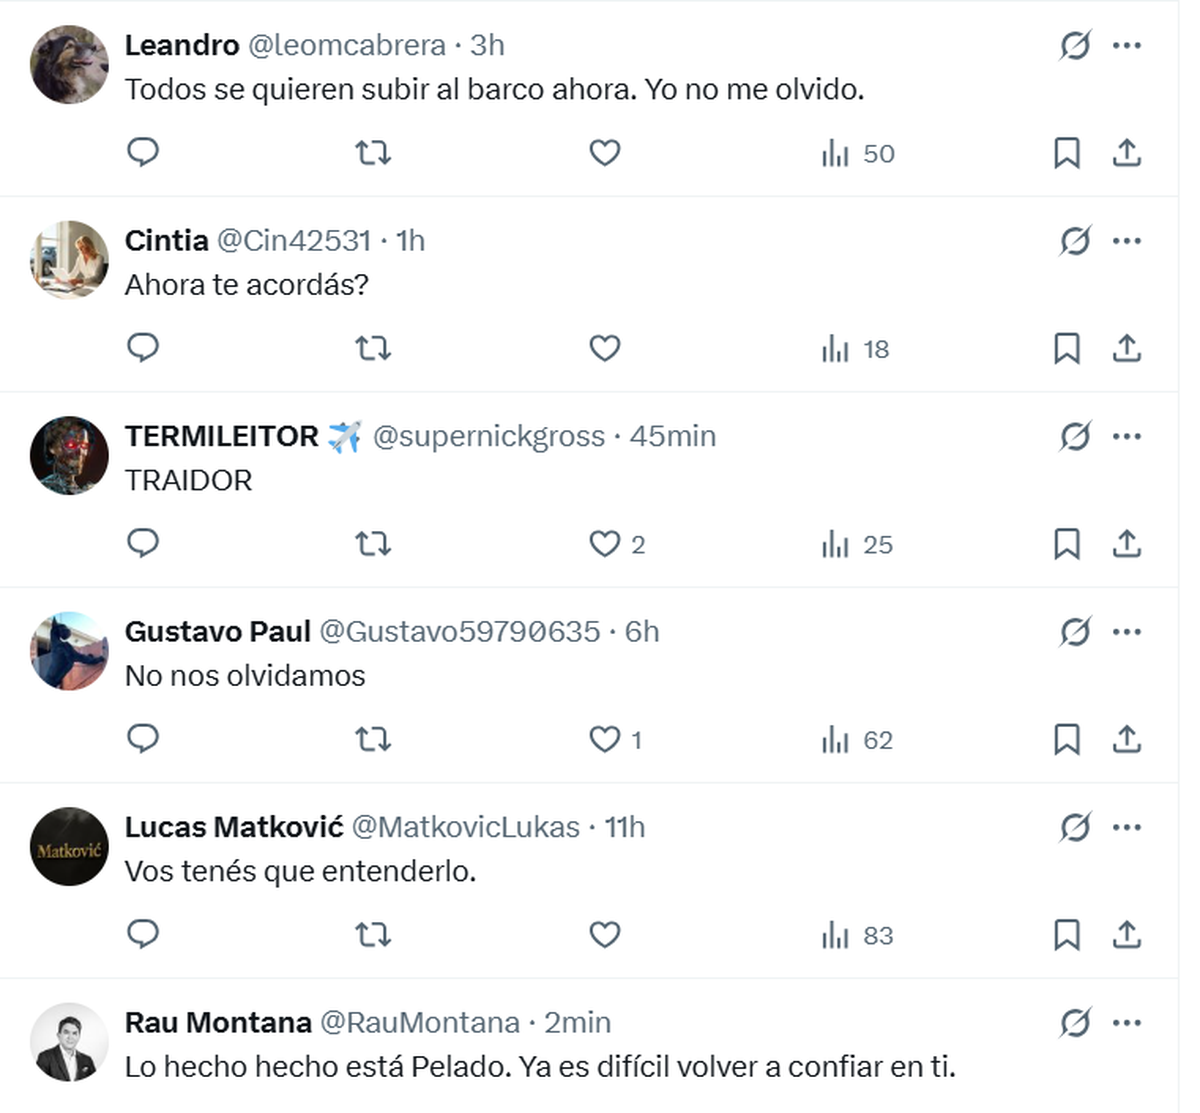Like Gustavo Paul's tweet

point(605,739)
